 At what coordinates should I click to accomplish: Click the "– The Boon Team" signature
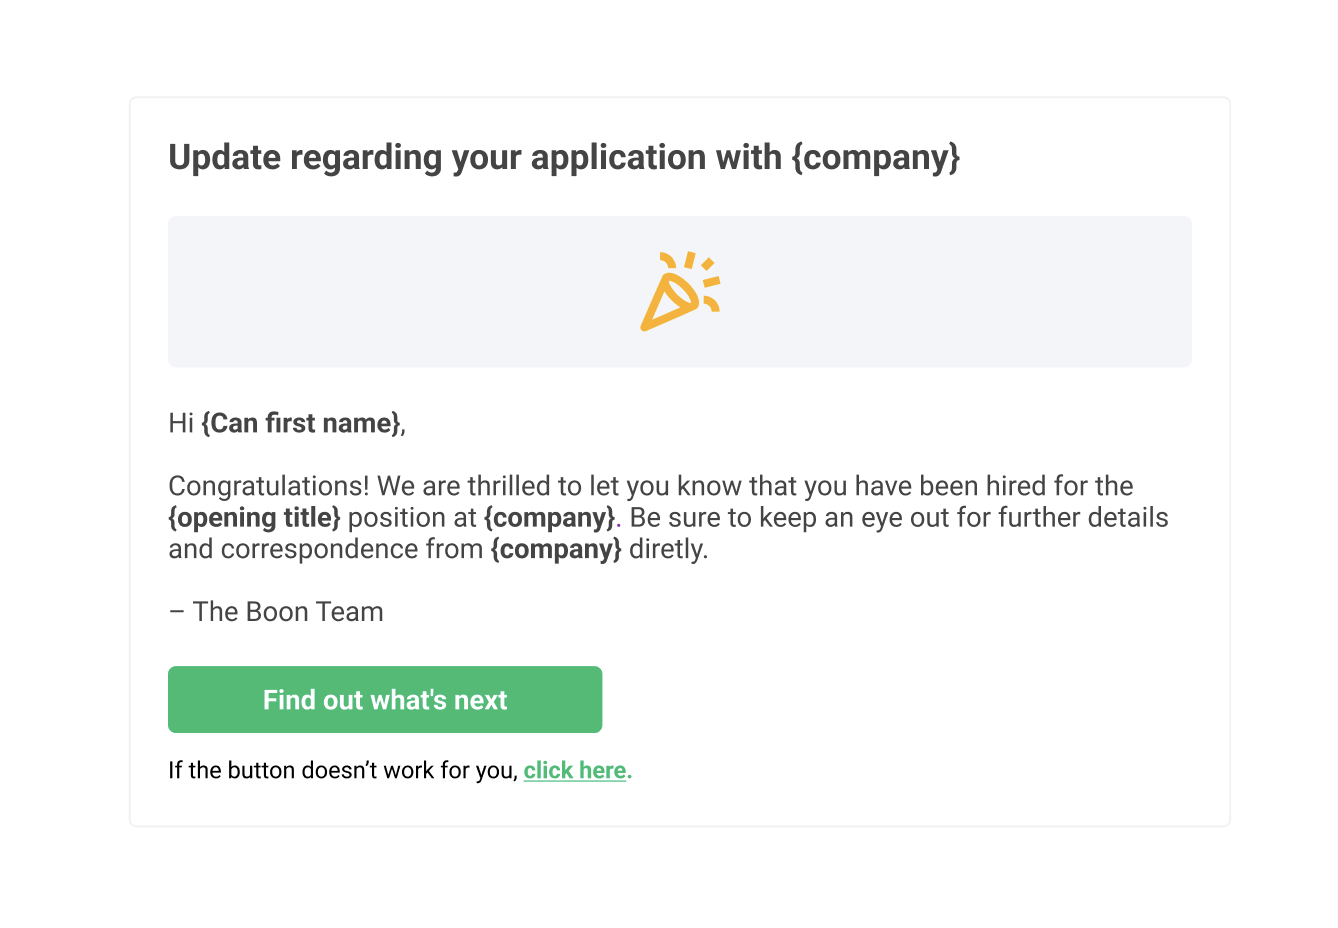pyautogui.click(x=276, y=611)
